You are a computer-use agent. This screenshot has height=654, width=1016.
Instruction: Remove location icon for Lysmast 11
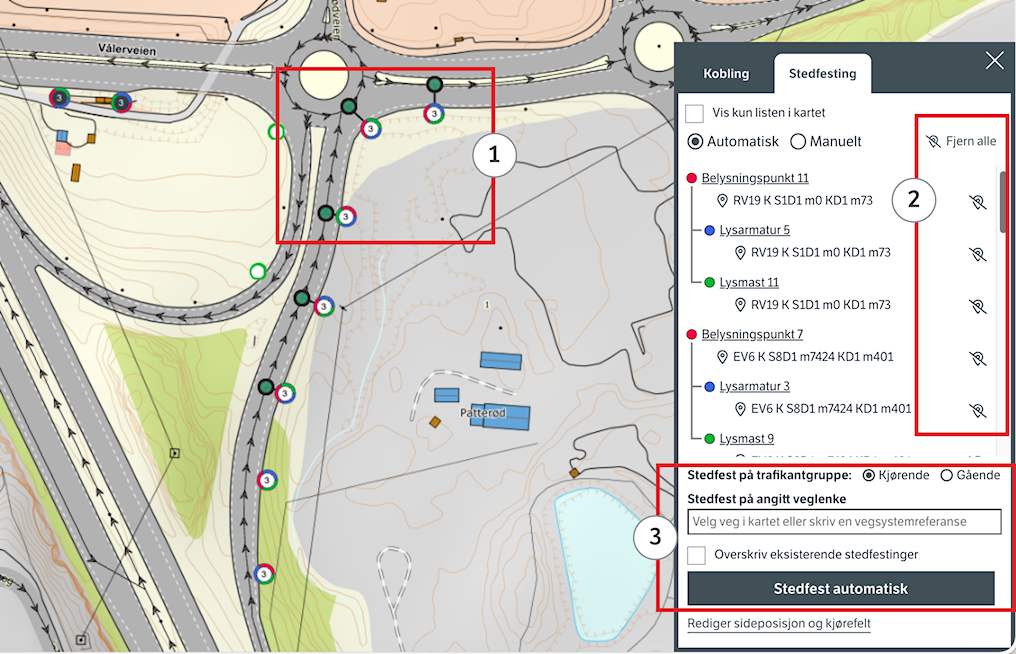click(x=977, y=306)
